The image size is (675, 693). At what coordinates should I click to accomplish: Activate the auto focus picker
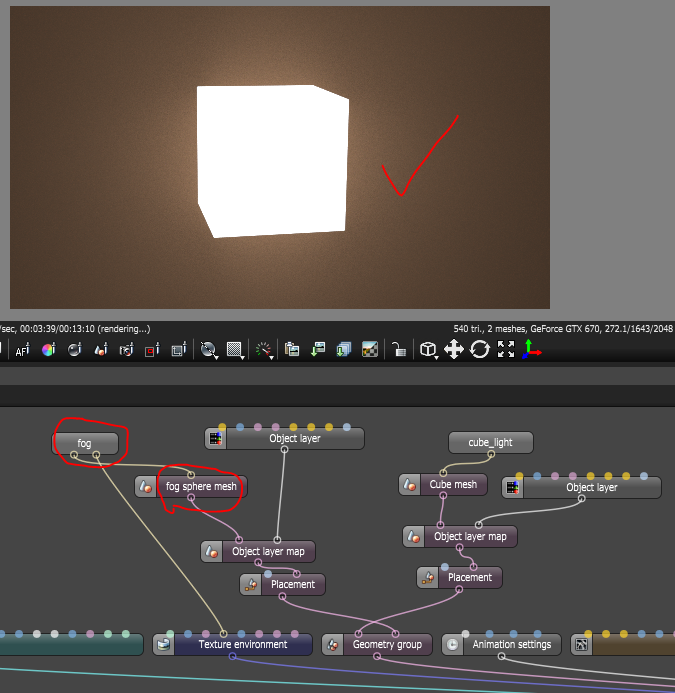(x=23, y=350)
